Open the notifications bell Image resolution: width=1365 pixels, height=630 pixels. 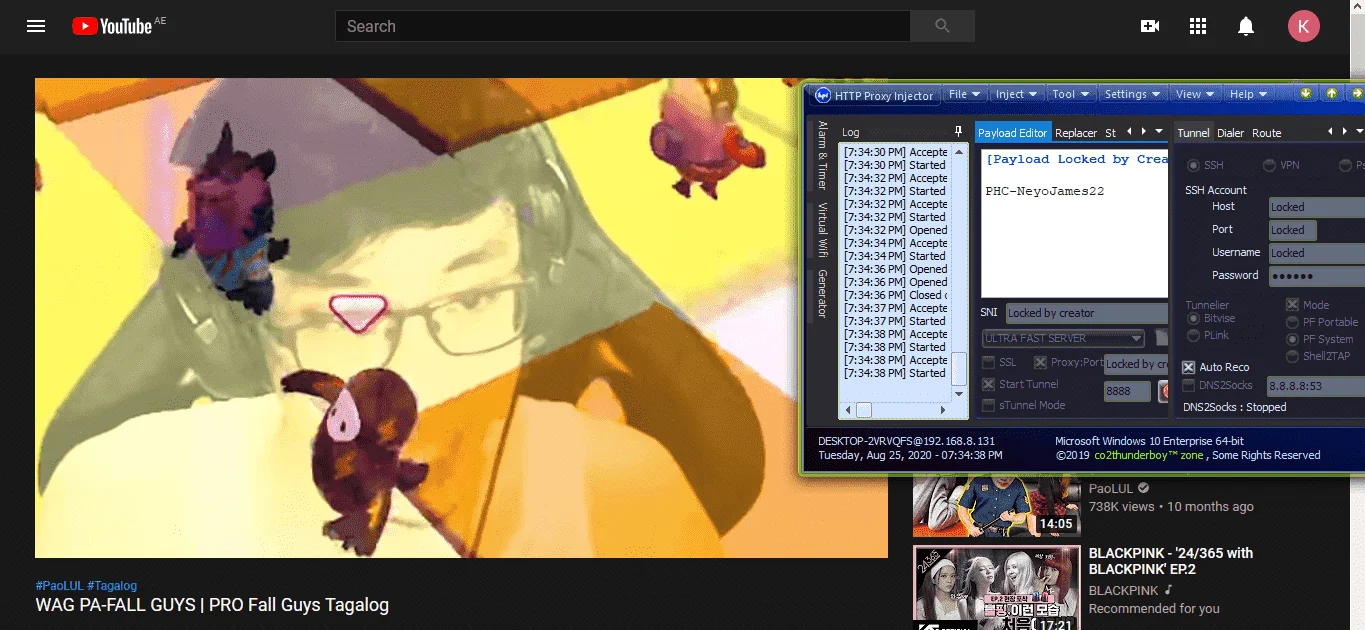coord(1246,26)
